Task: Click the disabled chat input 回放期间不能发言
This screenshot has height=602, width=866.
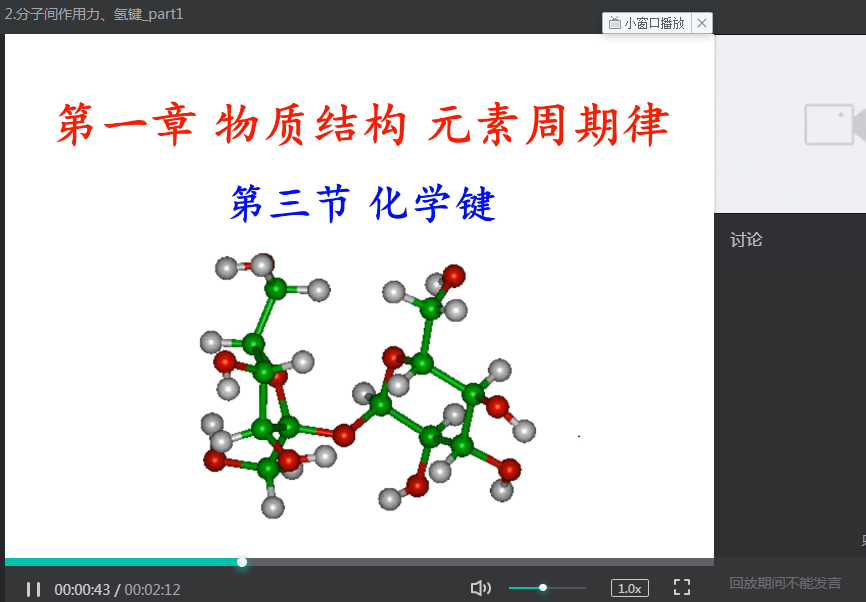Action: 785,583
